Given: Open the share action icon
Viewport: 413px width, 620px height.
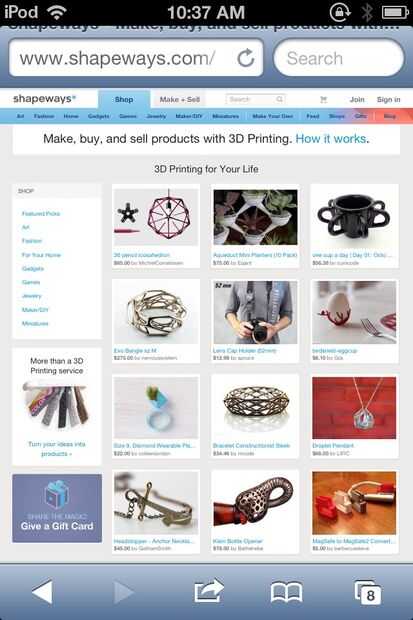Looking at the screenshot, I should [x=209, y=591].
